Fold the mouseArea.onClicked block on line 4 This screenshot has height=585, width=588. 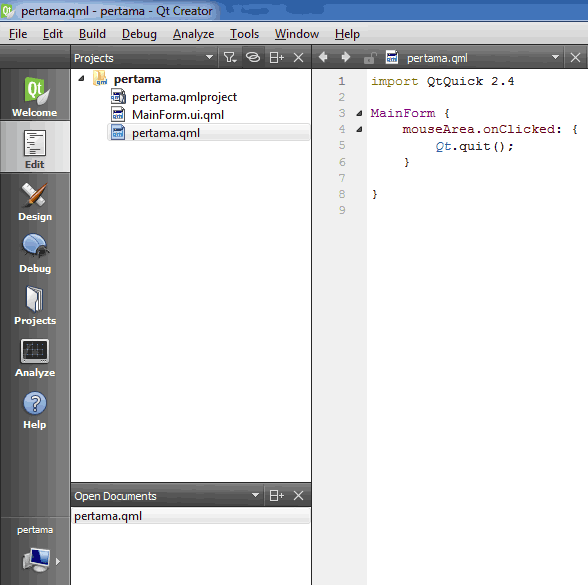359,129
